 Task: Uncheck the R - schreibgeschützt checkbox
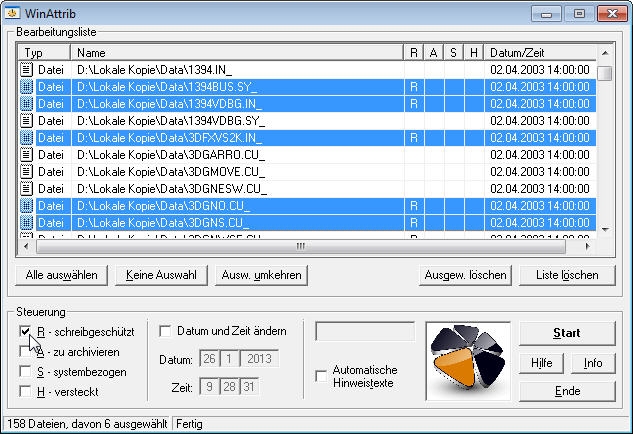click(x=26, y=331)
